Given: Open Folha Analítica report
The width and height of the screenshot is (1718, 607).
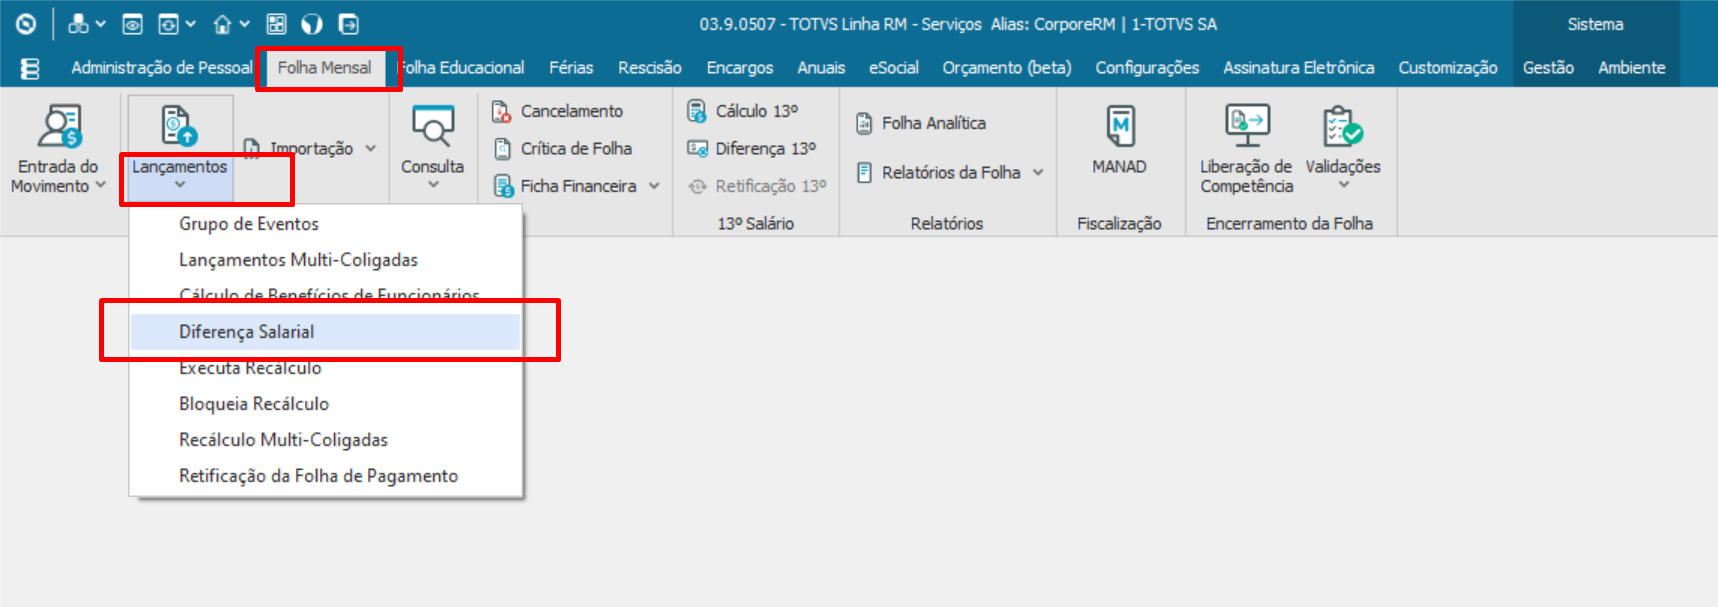Looking at the screenshot, I should pos(934,123).
